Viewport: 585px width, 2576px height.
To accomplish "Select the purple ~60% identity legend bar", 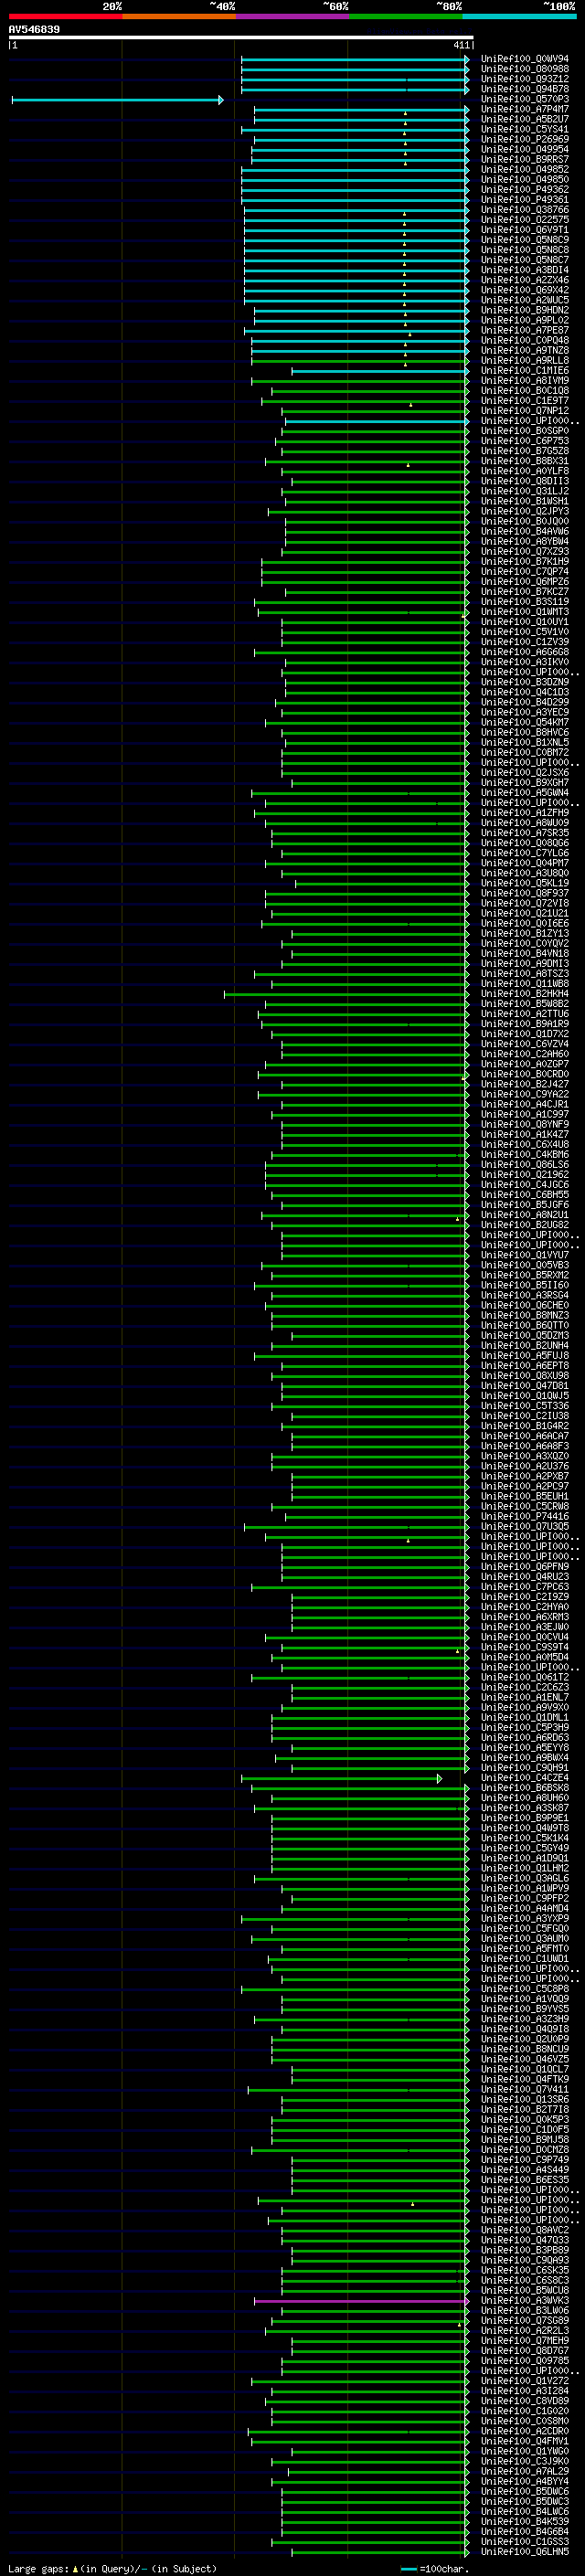I will [x=292, y=16].
